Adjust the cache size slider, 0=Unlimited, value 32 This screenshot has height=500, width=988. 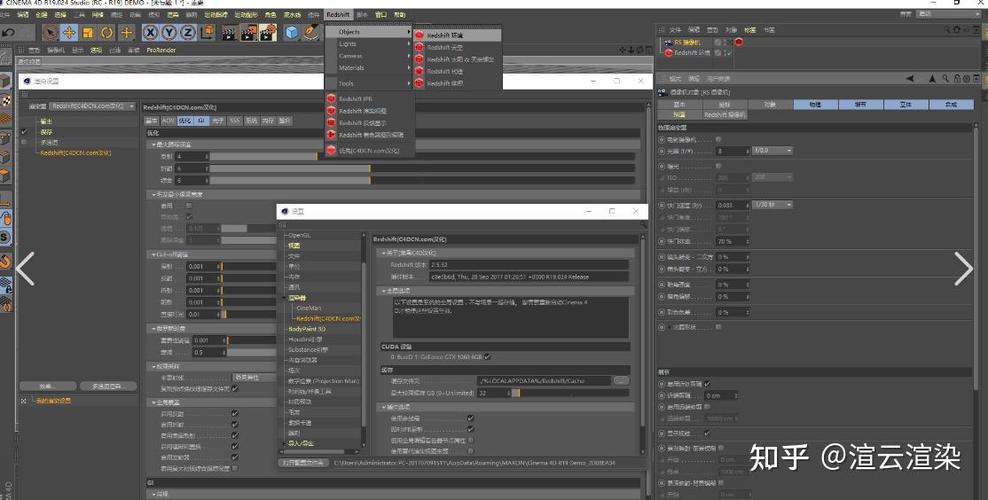(x=570, y=393)
